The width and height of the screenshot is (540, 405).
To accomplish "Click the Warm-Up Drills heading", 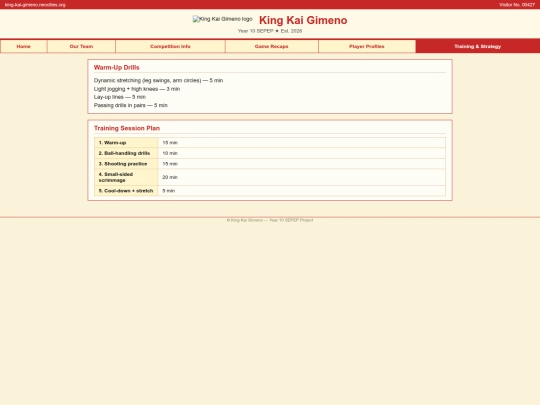I will tap(117, 68).
